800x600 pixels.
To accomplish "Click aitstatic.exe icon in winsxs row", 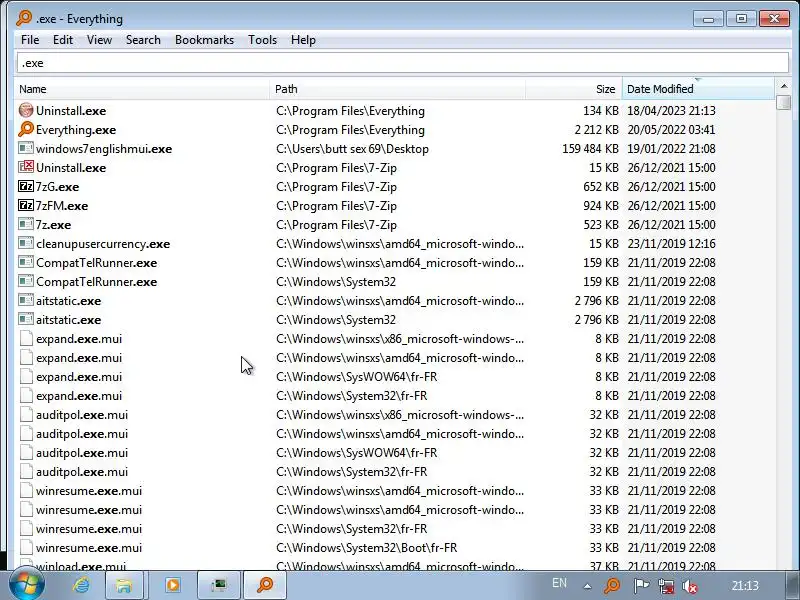I will pos(26,301).
